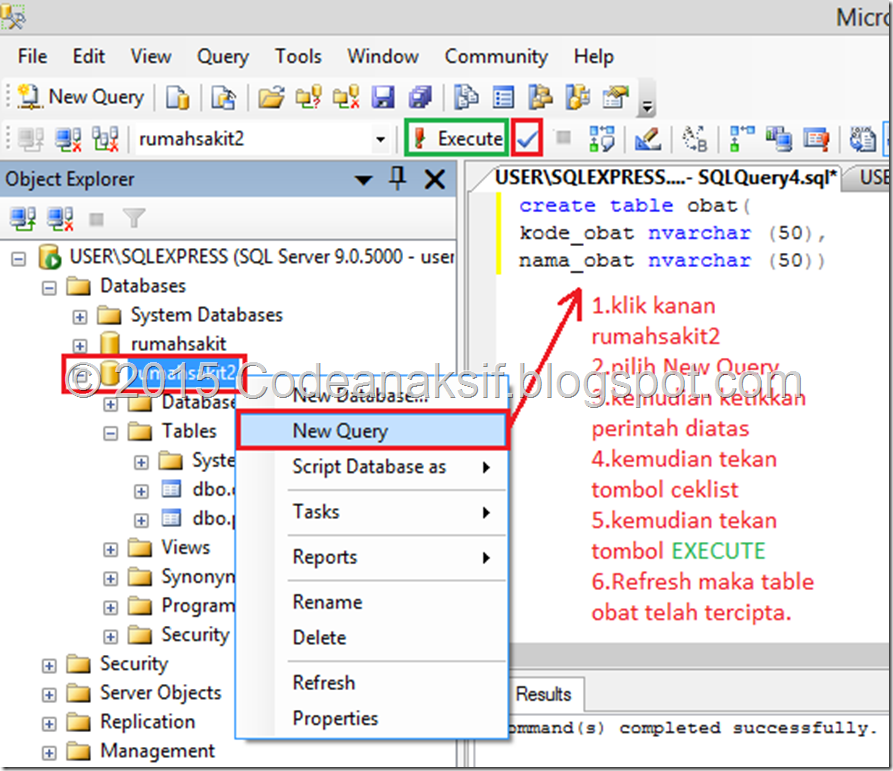Click the Filter funnel icon in Object Explorer
The image size is (893, 771).
[x=134, y=218]
